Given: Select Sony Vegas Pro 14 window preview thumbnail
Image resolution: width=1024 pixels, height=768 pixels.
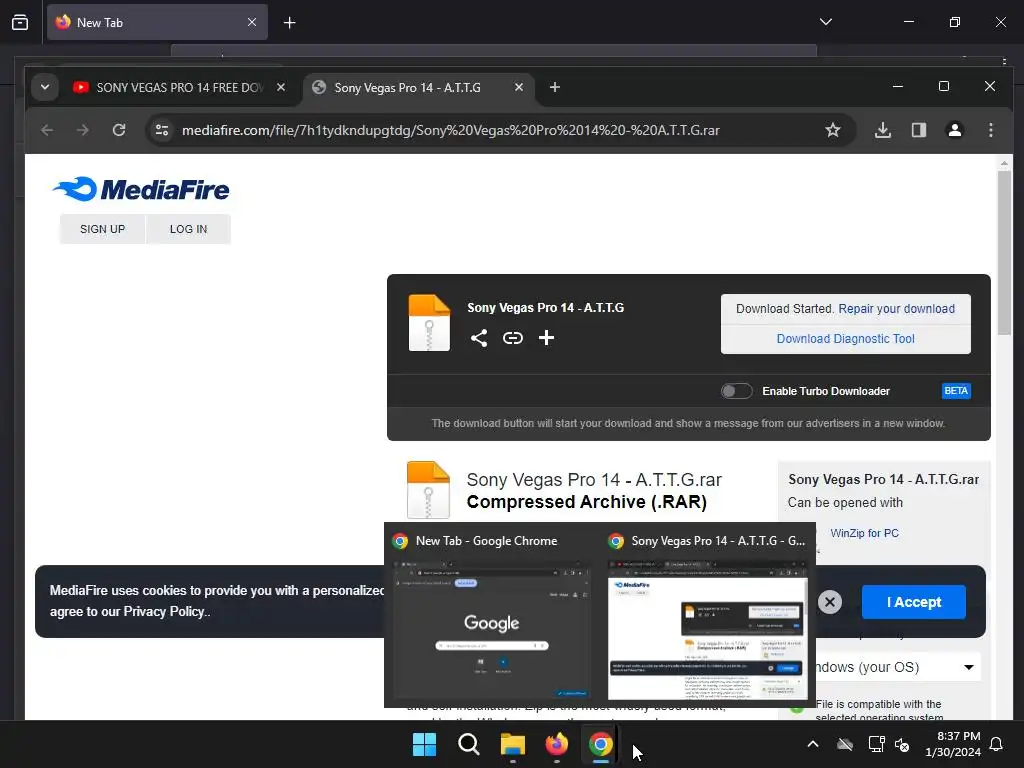Looking at the screenshot, I should click(x=707, y=629).
